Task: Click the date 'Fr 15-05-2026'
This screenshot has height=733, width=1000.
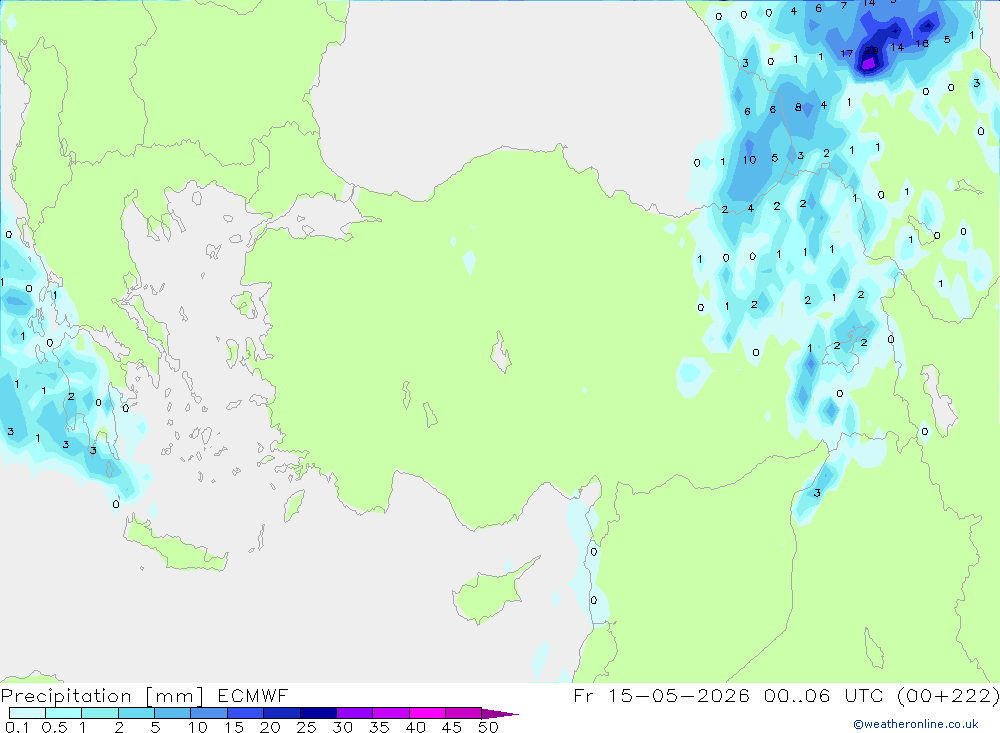Action: 661,696
